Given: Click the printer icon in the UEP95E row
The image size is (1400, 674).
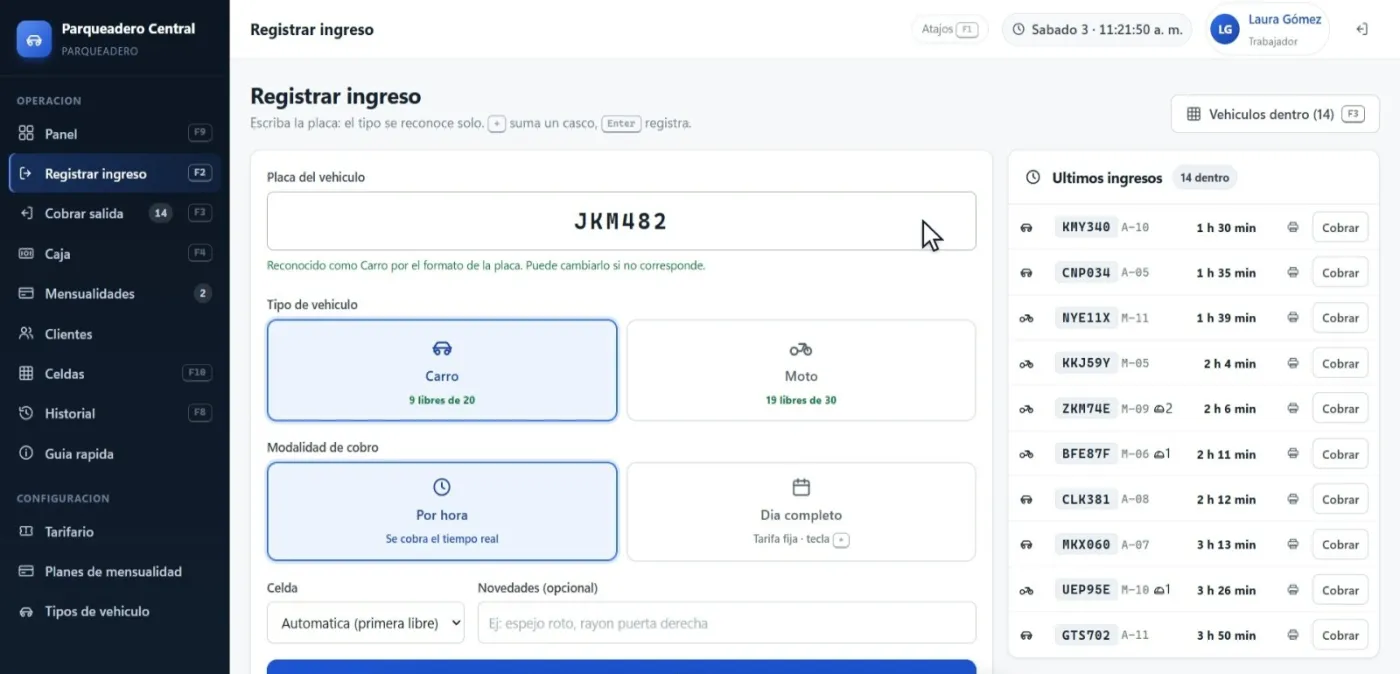Looking at the screenshot, I should point(1293,590).
